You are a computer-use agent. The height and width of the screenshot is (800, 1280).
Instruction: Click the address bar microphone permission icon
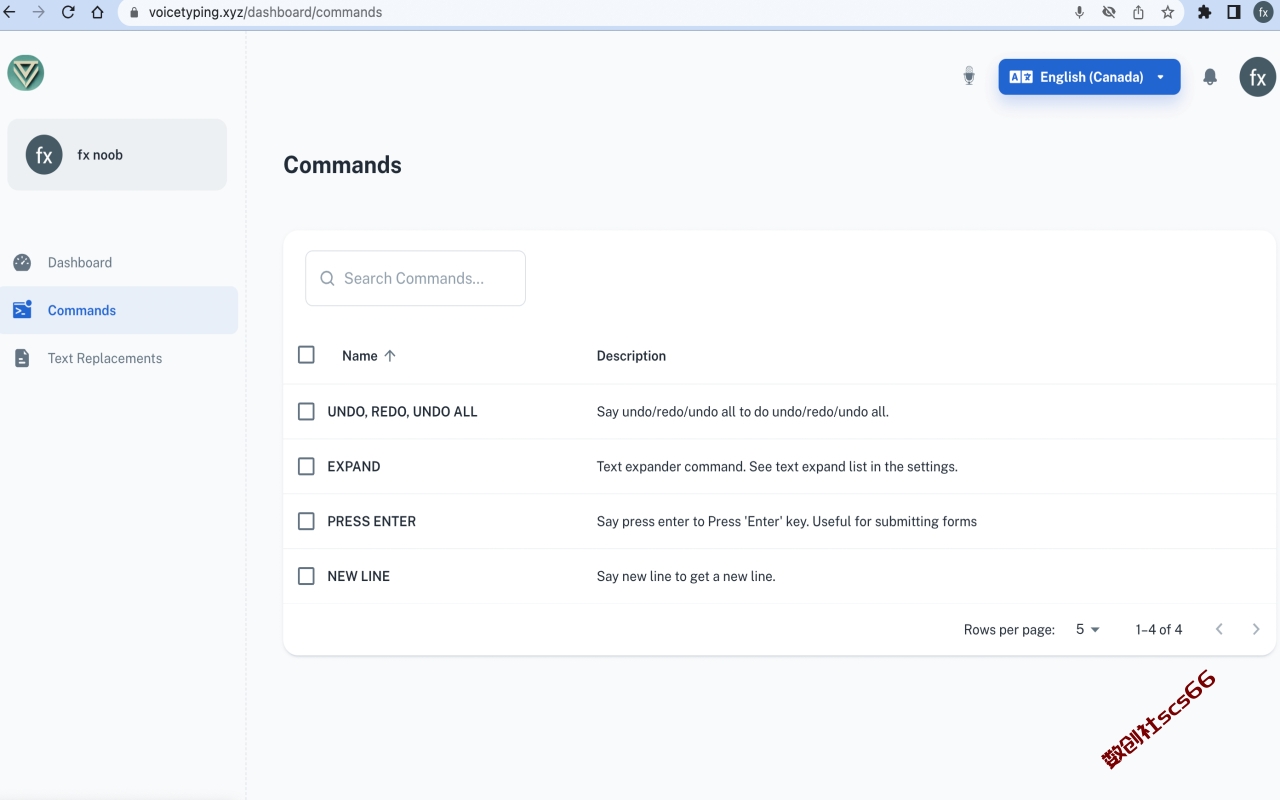pos(1079,12)
